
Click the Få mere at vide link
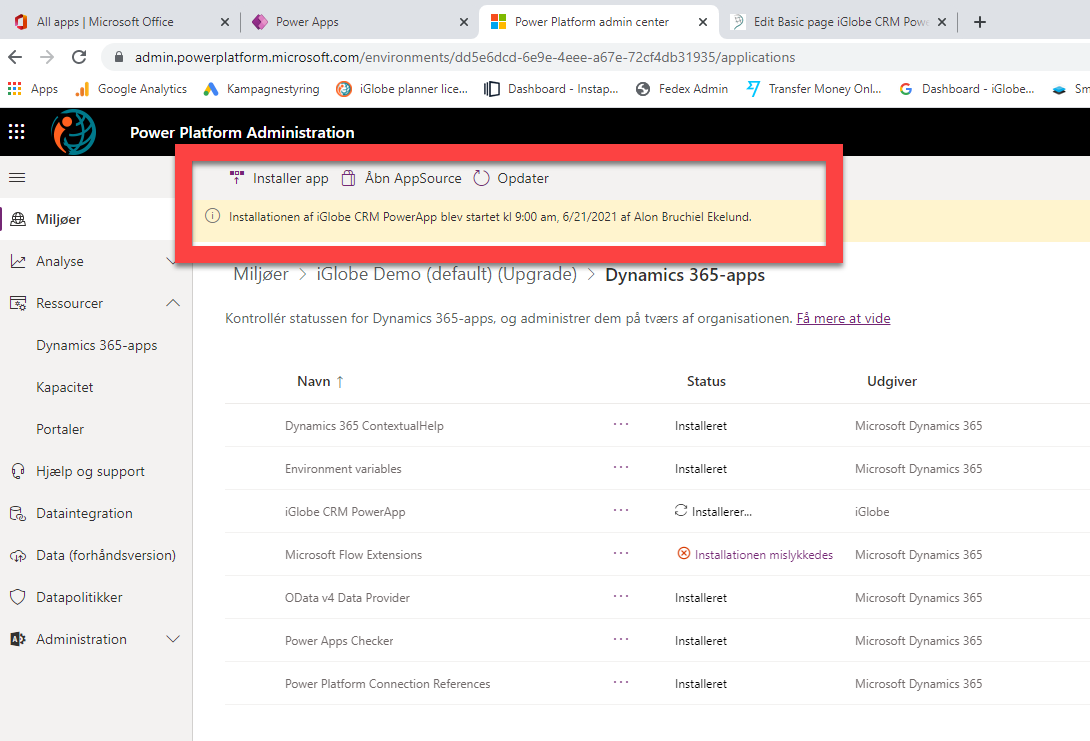[x=843, y=318]
